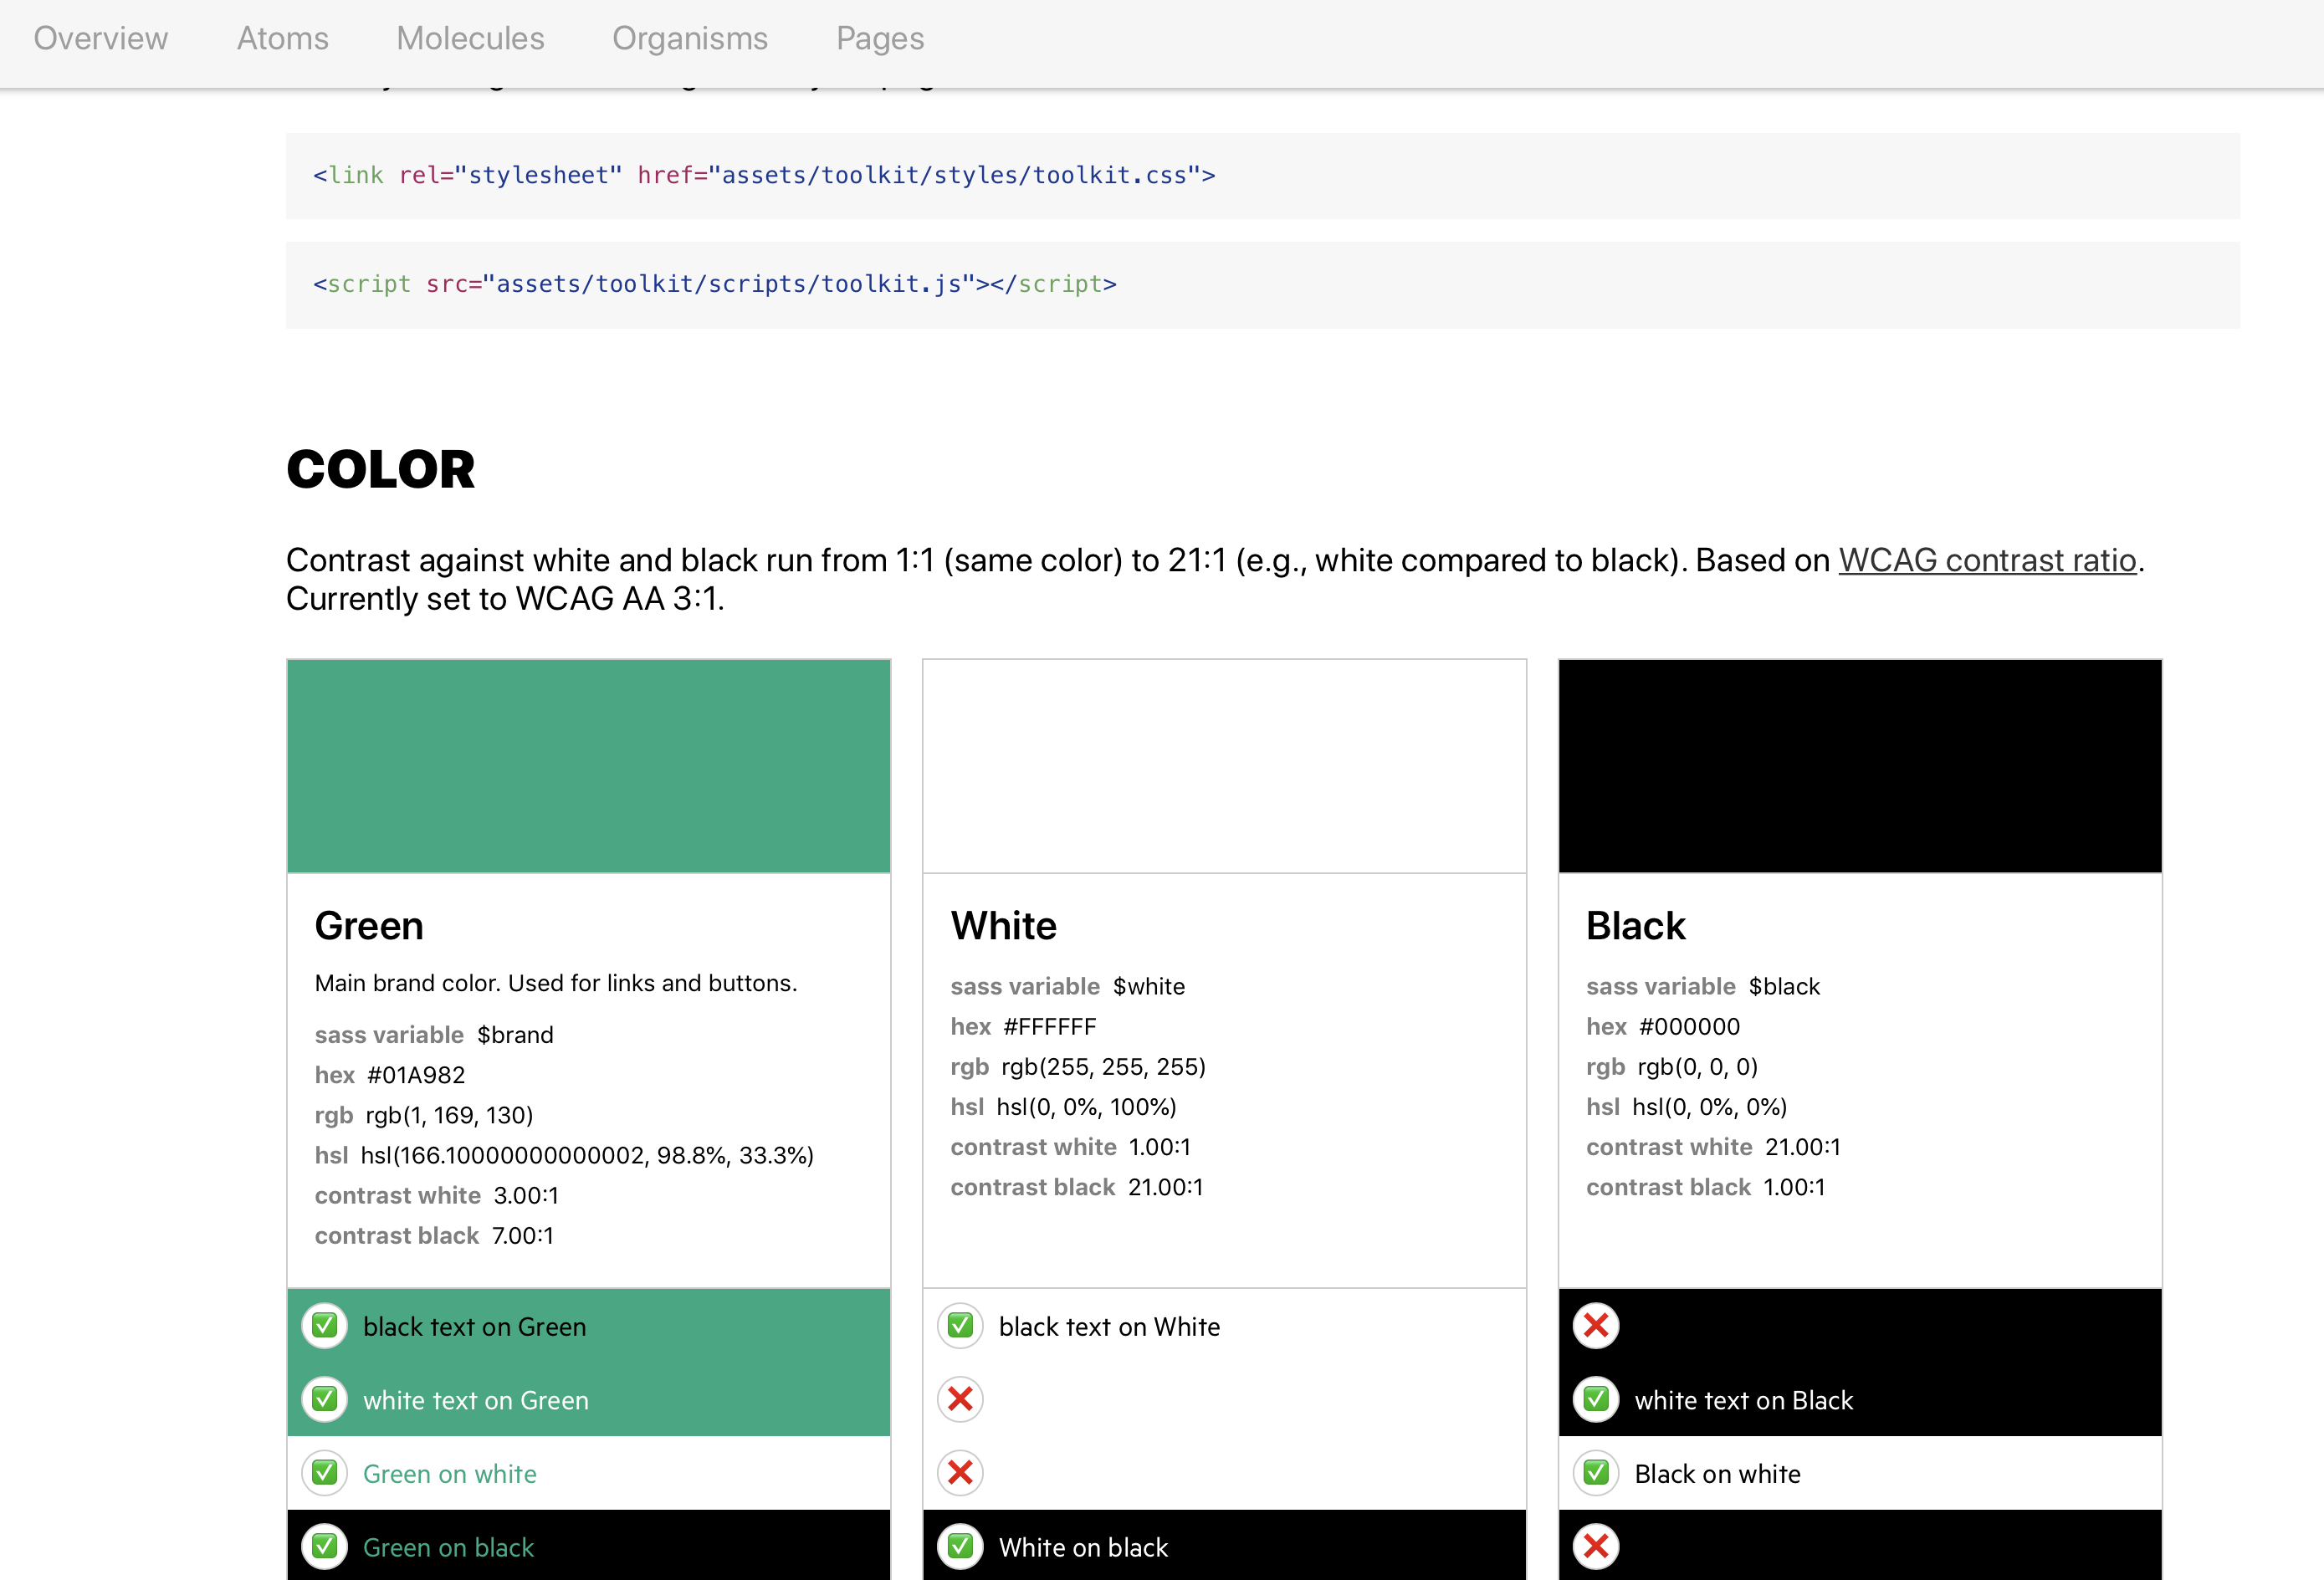Click the $black sass variable value

point(1784,987)
